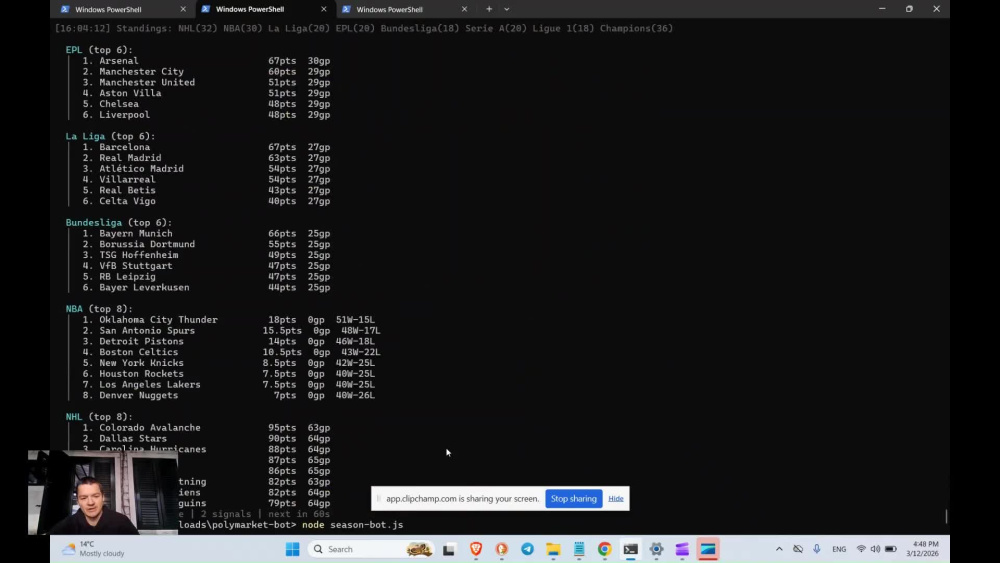Click the webcam overlay thumbnail
The width and height of the screenshot is (1000, 563).
(103, 492)
